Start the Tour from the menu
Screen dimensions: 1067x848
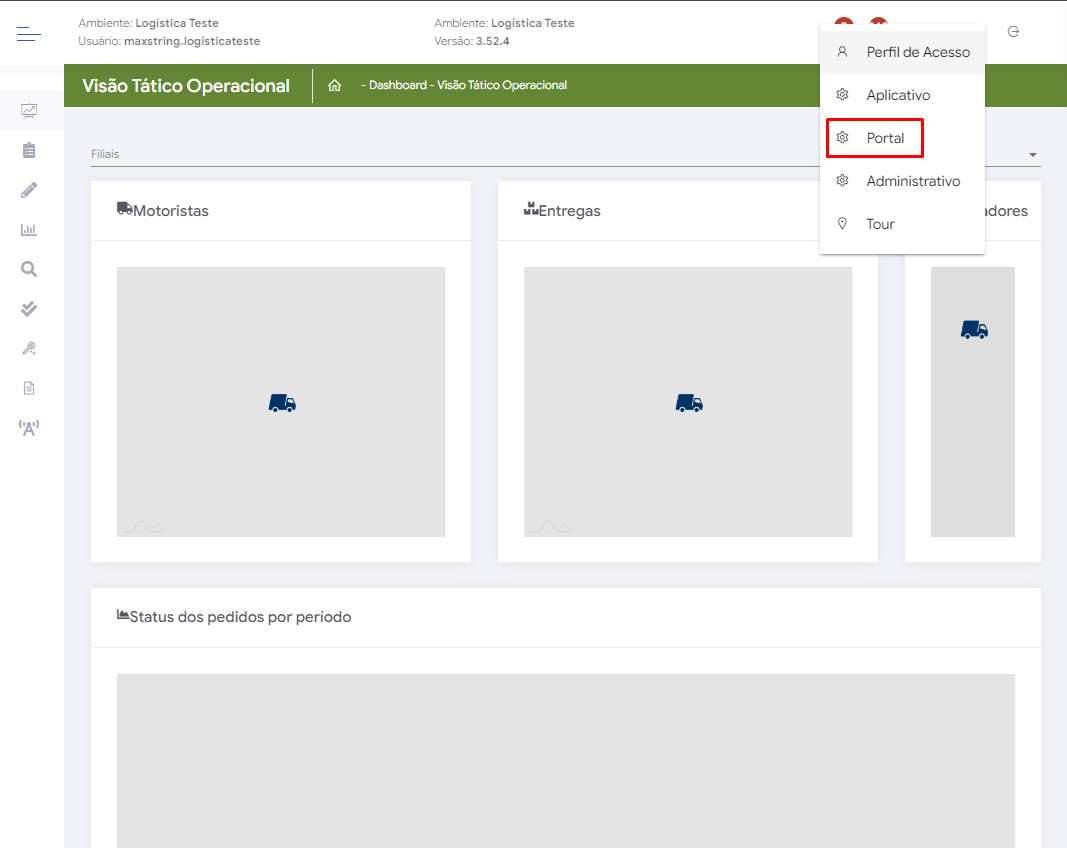(880, 224)
